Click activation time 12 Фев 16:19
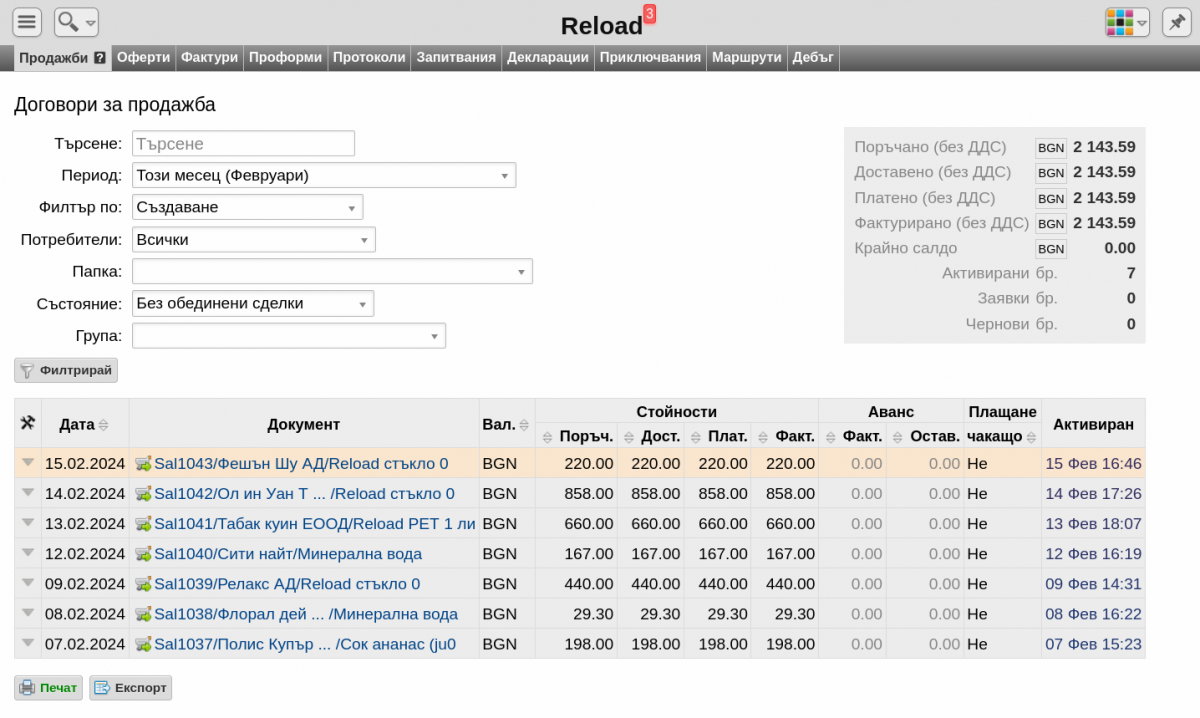 coord(1093,554)
